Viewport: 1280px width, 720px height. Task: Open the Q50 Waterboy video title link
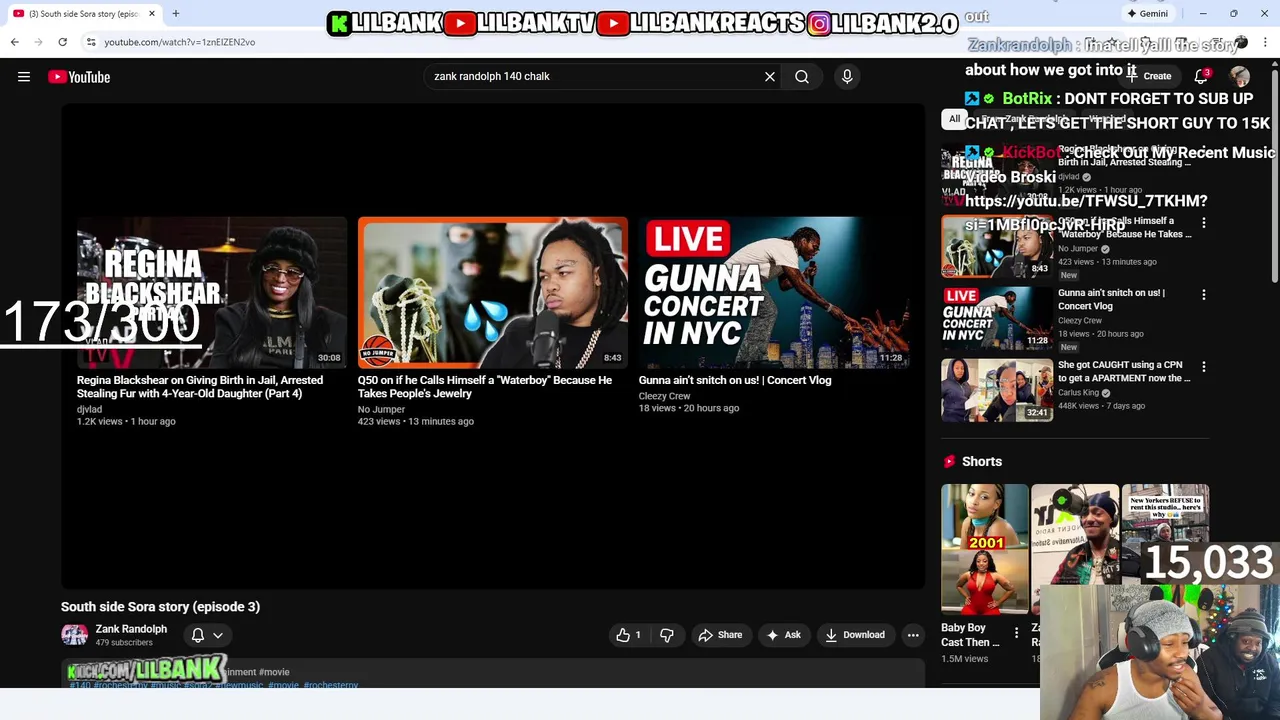[x=485, y=387]
